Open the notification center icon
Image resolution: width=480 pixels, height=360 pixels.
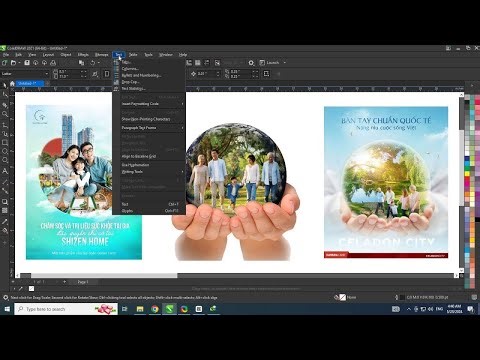(470, 309)
